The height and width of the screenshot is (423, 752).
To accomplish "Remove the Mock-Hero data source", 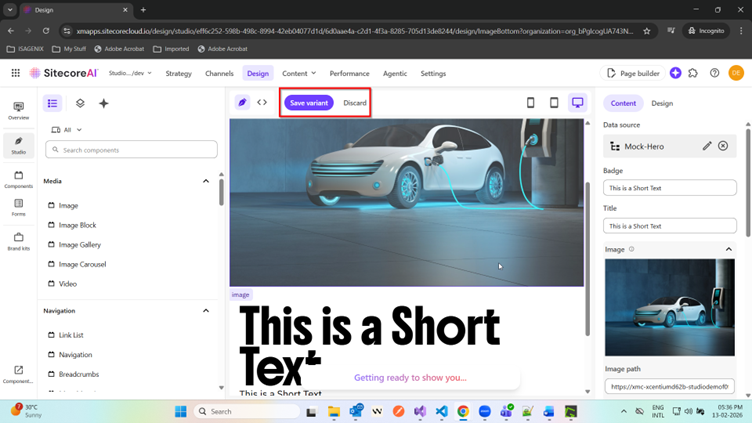I will pos(723,146).
